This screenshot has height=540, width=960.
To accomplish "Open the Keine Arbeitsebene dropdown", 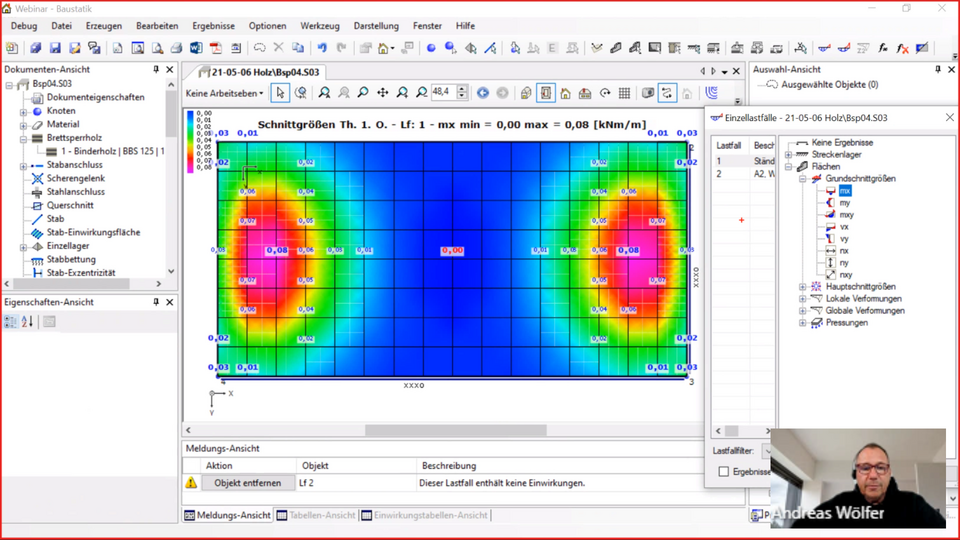I will pyautogui.click(x=224, y=93).
